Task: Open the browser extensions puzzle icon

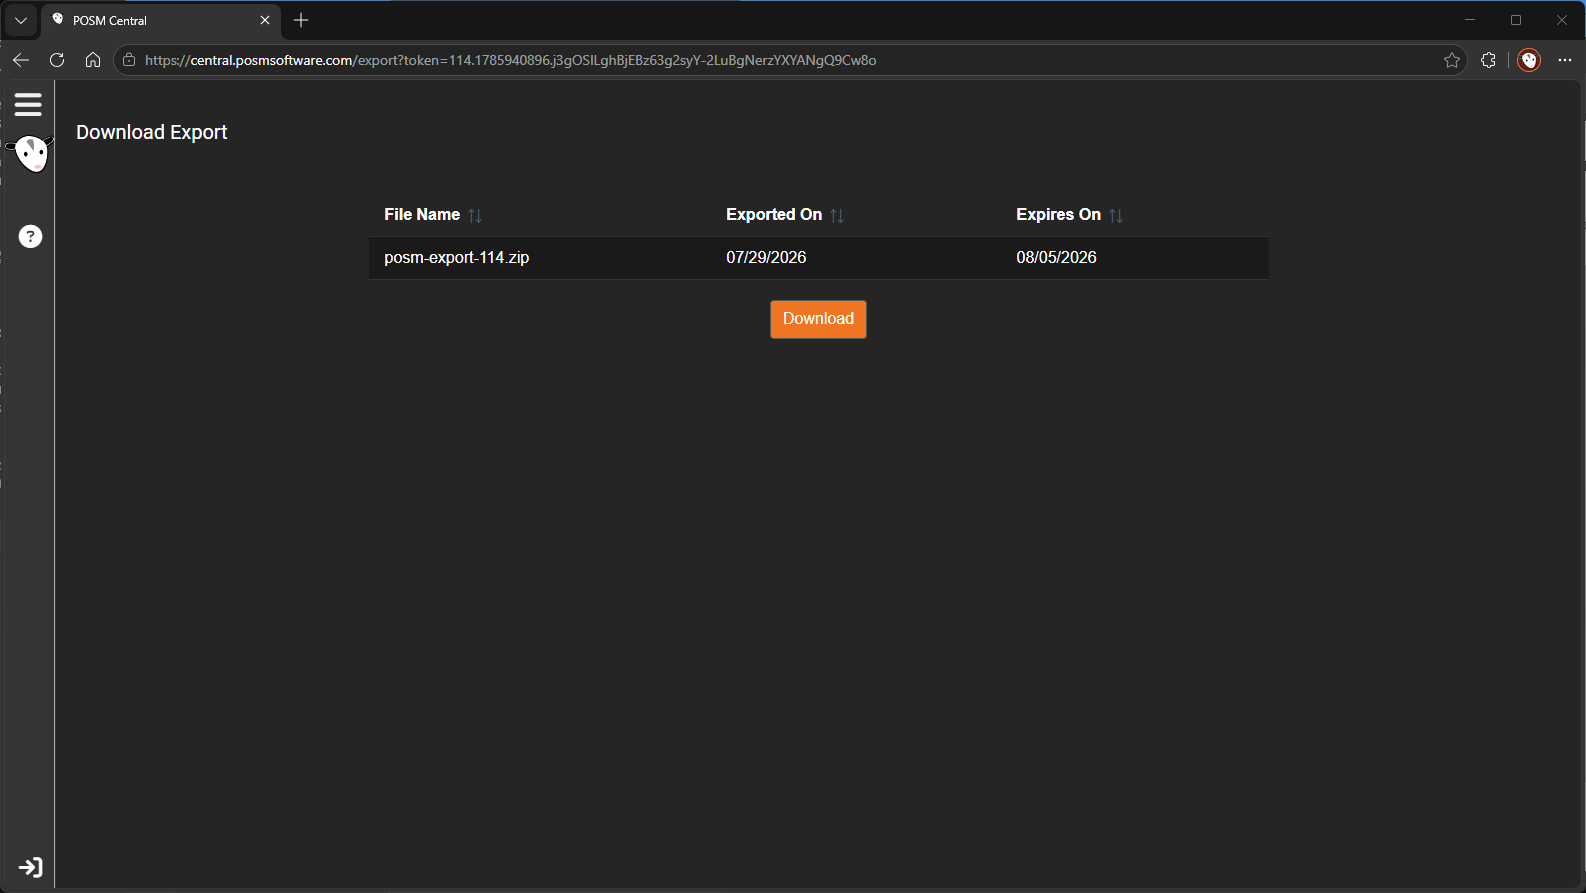Action: pyautogui.click(x=1488, y=60)
